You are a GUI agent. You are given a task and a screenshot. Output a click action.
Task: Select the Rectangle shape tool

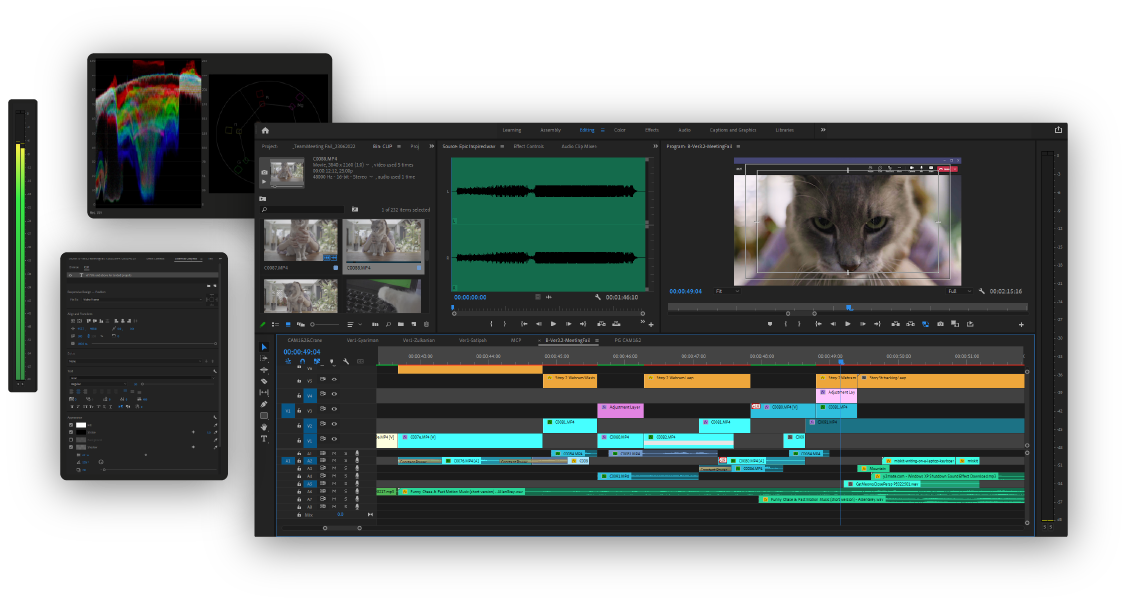click(264, 415)
